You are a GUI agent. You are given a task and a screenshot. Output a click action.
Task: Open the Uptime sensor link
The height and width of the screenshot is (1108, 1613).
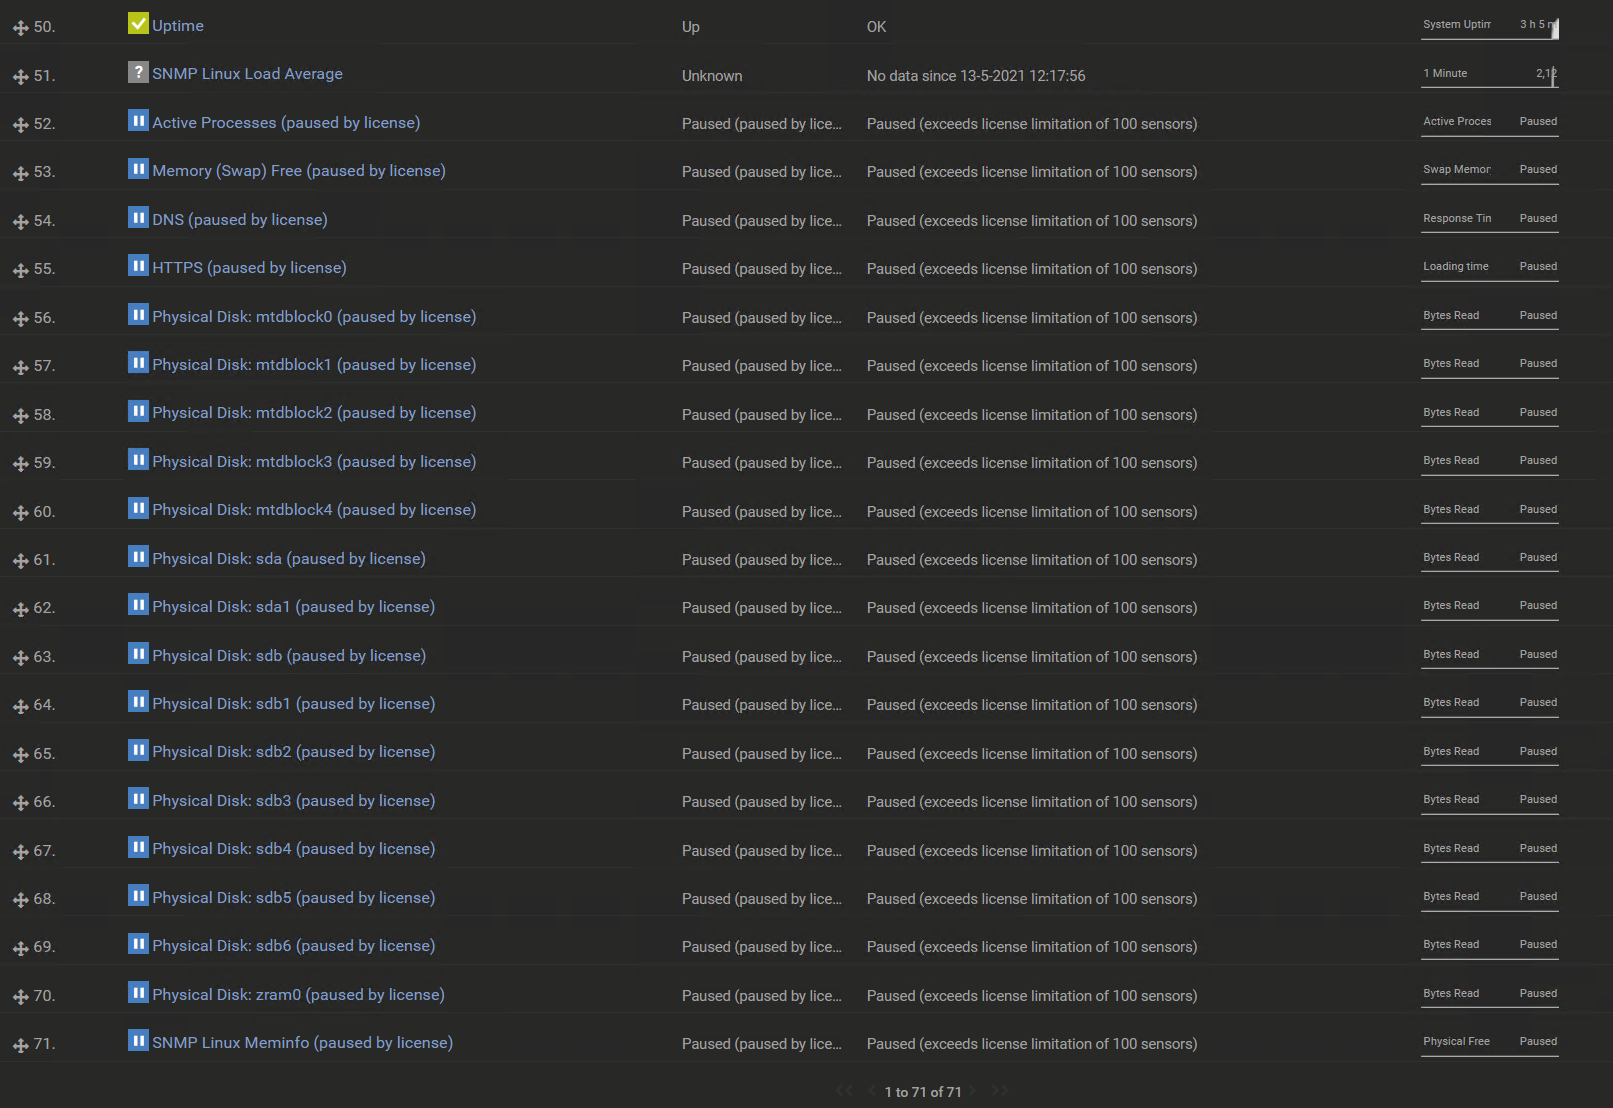(x=178, y=26)
